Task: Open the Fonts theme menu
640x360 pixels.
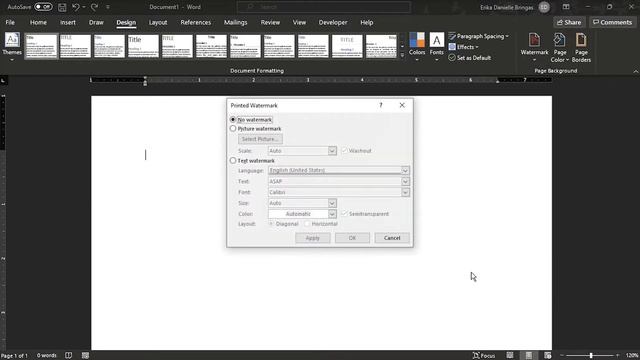Action: pyautogui.click(x=436, y=47)
